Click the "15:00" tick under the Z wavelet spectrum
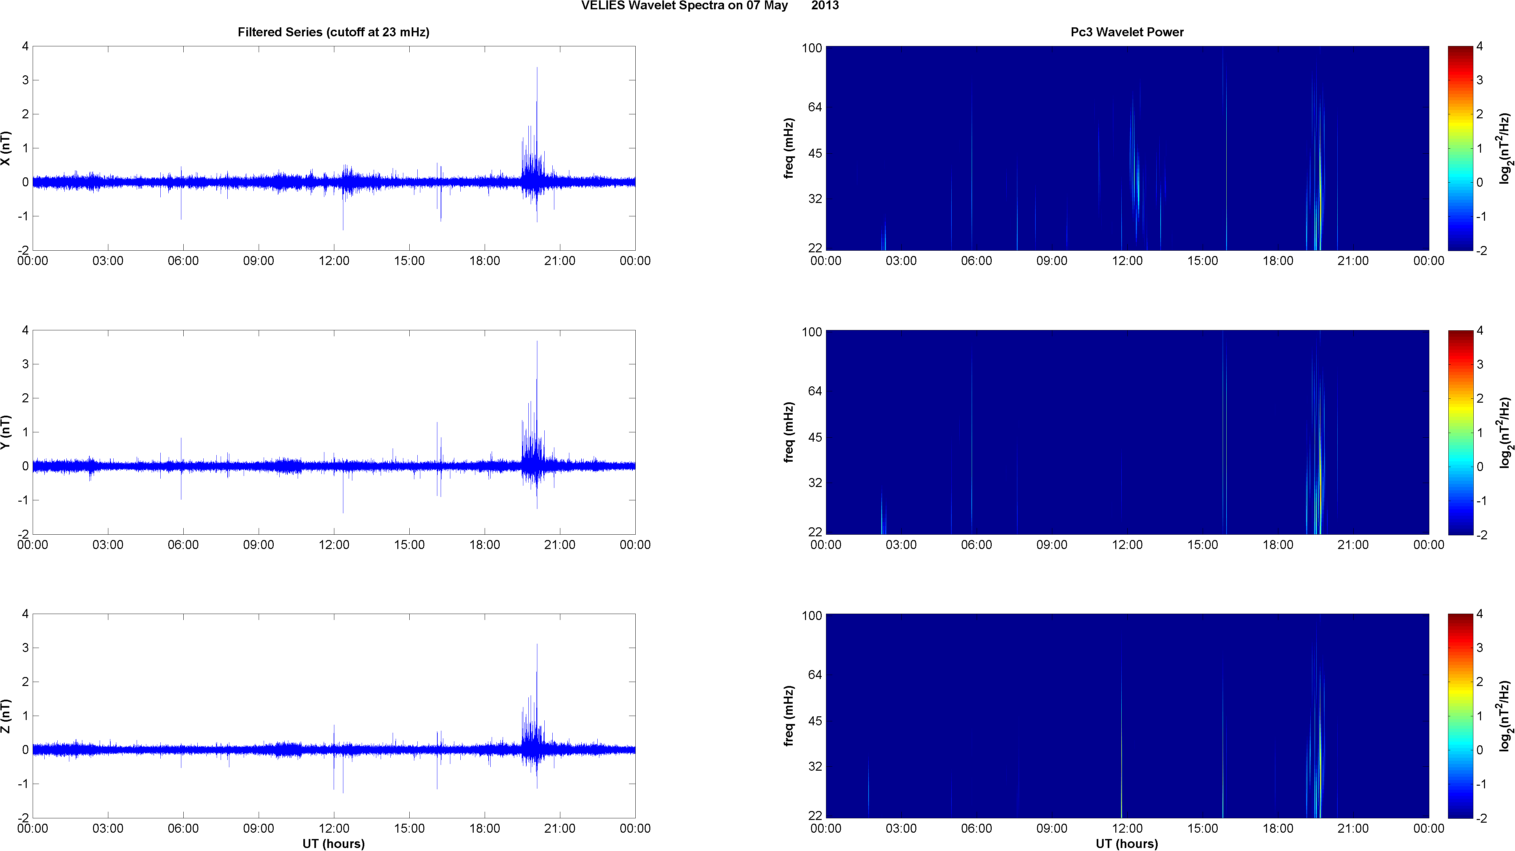Image resolution: width=1515 pixels, height=851 pixels. [1203, 828]
